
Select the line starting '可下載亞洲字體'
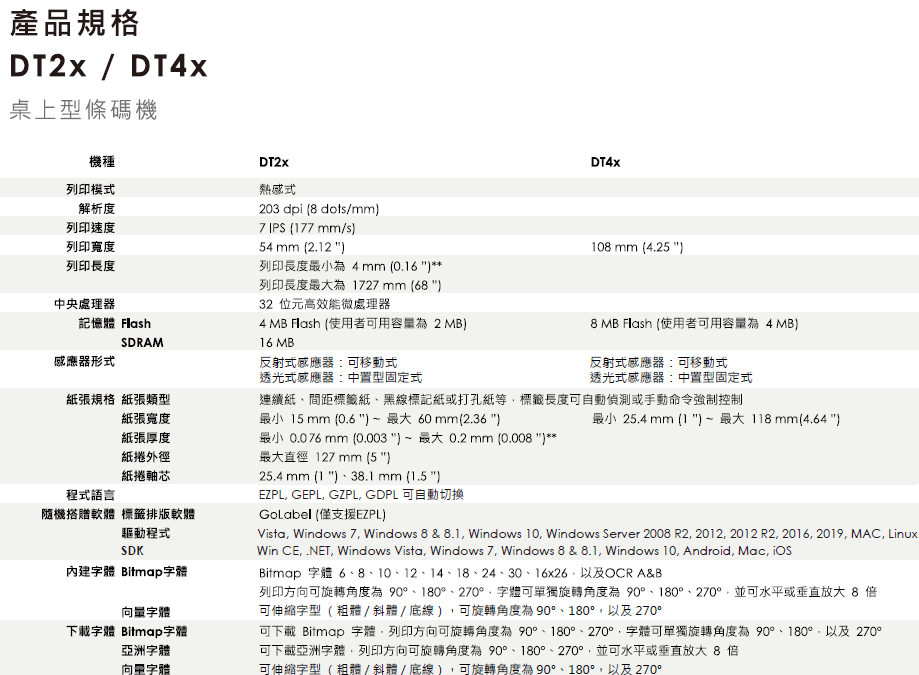point(499,651)
